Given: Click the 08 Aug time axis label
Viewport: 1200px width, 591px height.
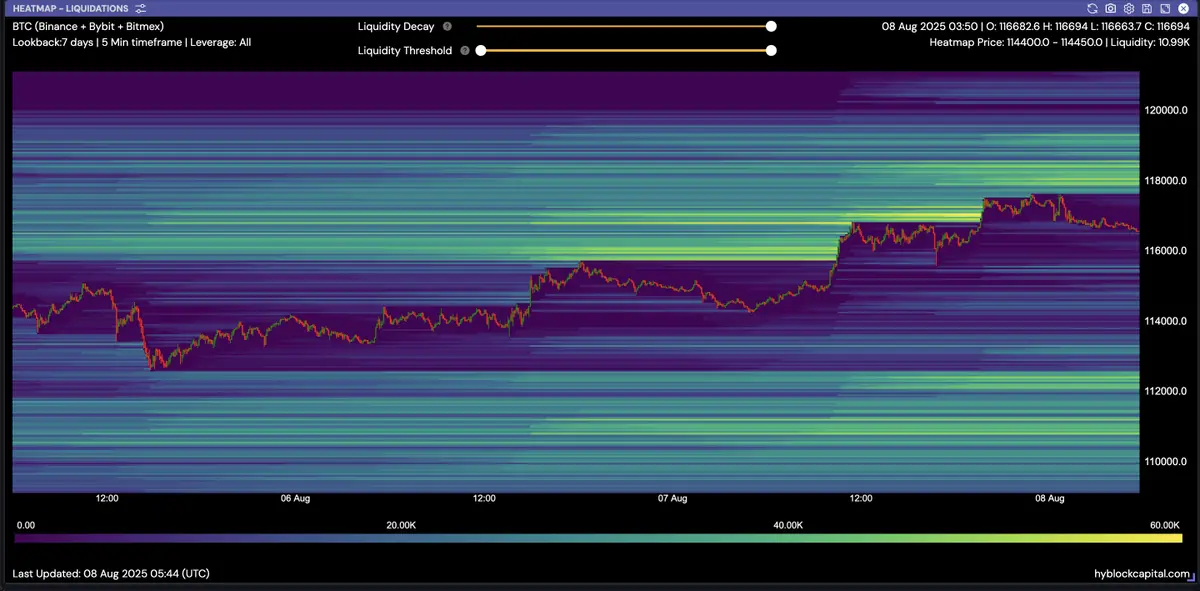Looking at the screenshot, I should point(1049,498).
